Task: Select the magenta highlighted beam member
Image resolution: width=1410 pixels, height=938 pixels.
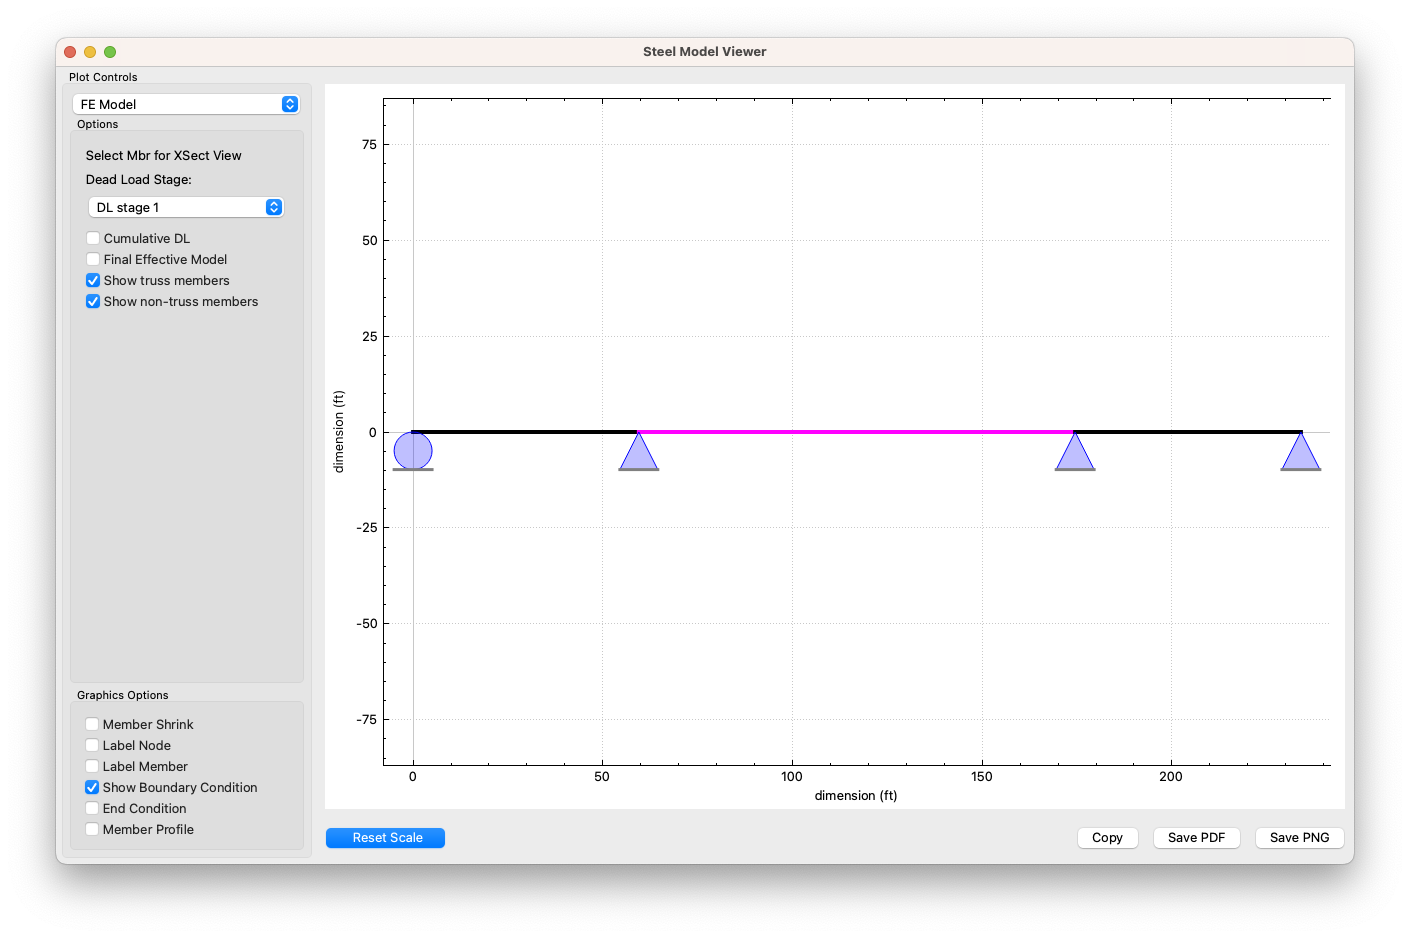Action: (856, 432)
